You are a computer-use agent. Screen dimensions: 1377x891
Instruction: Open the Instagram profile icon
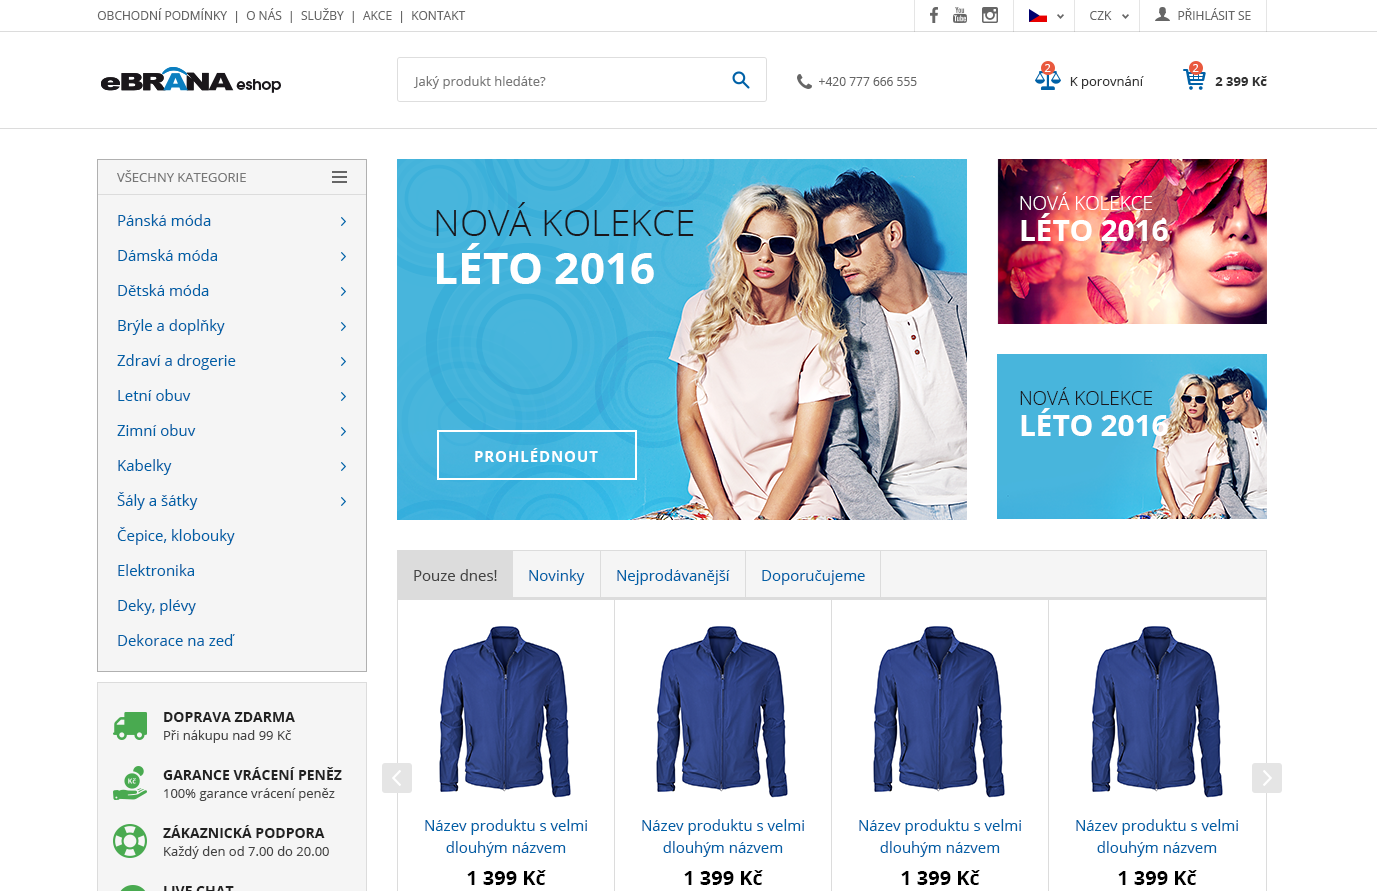point(990,15)
